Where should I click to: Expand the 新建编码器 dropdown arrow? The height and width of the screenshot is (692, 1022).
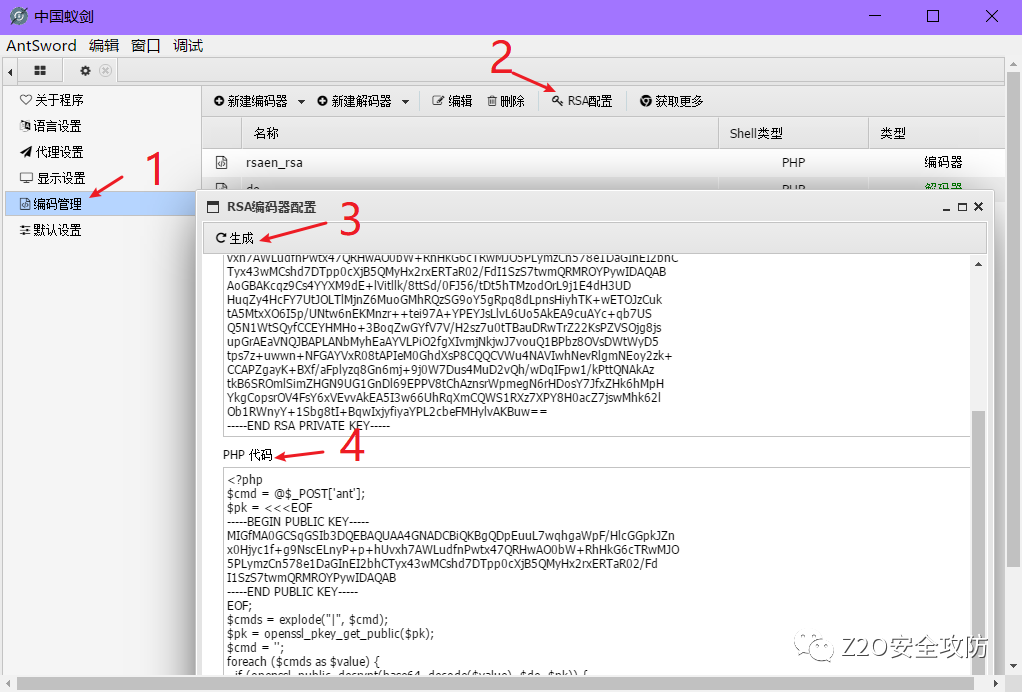[x=301, y=102]
